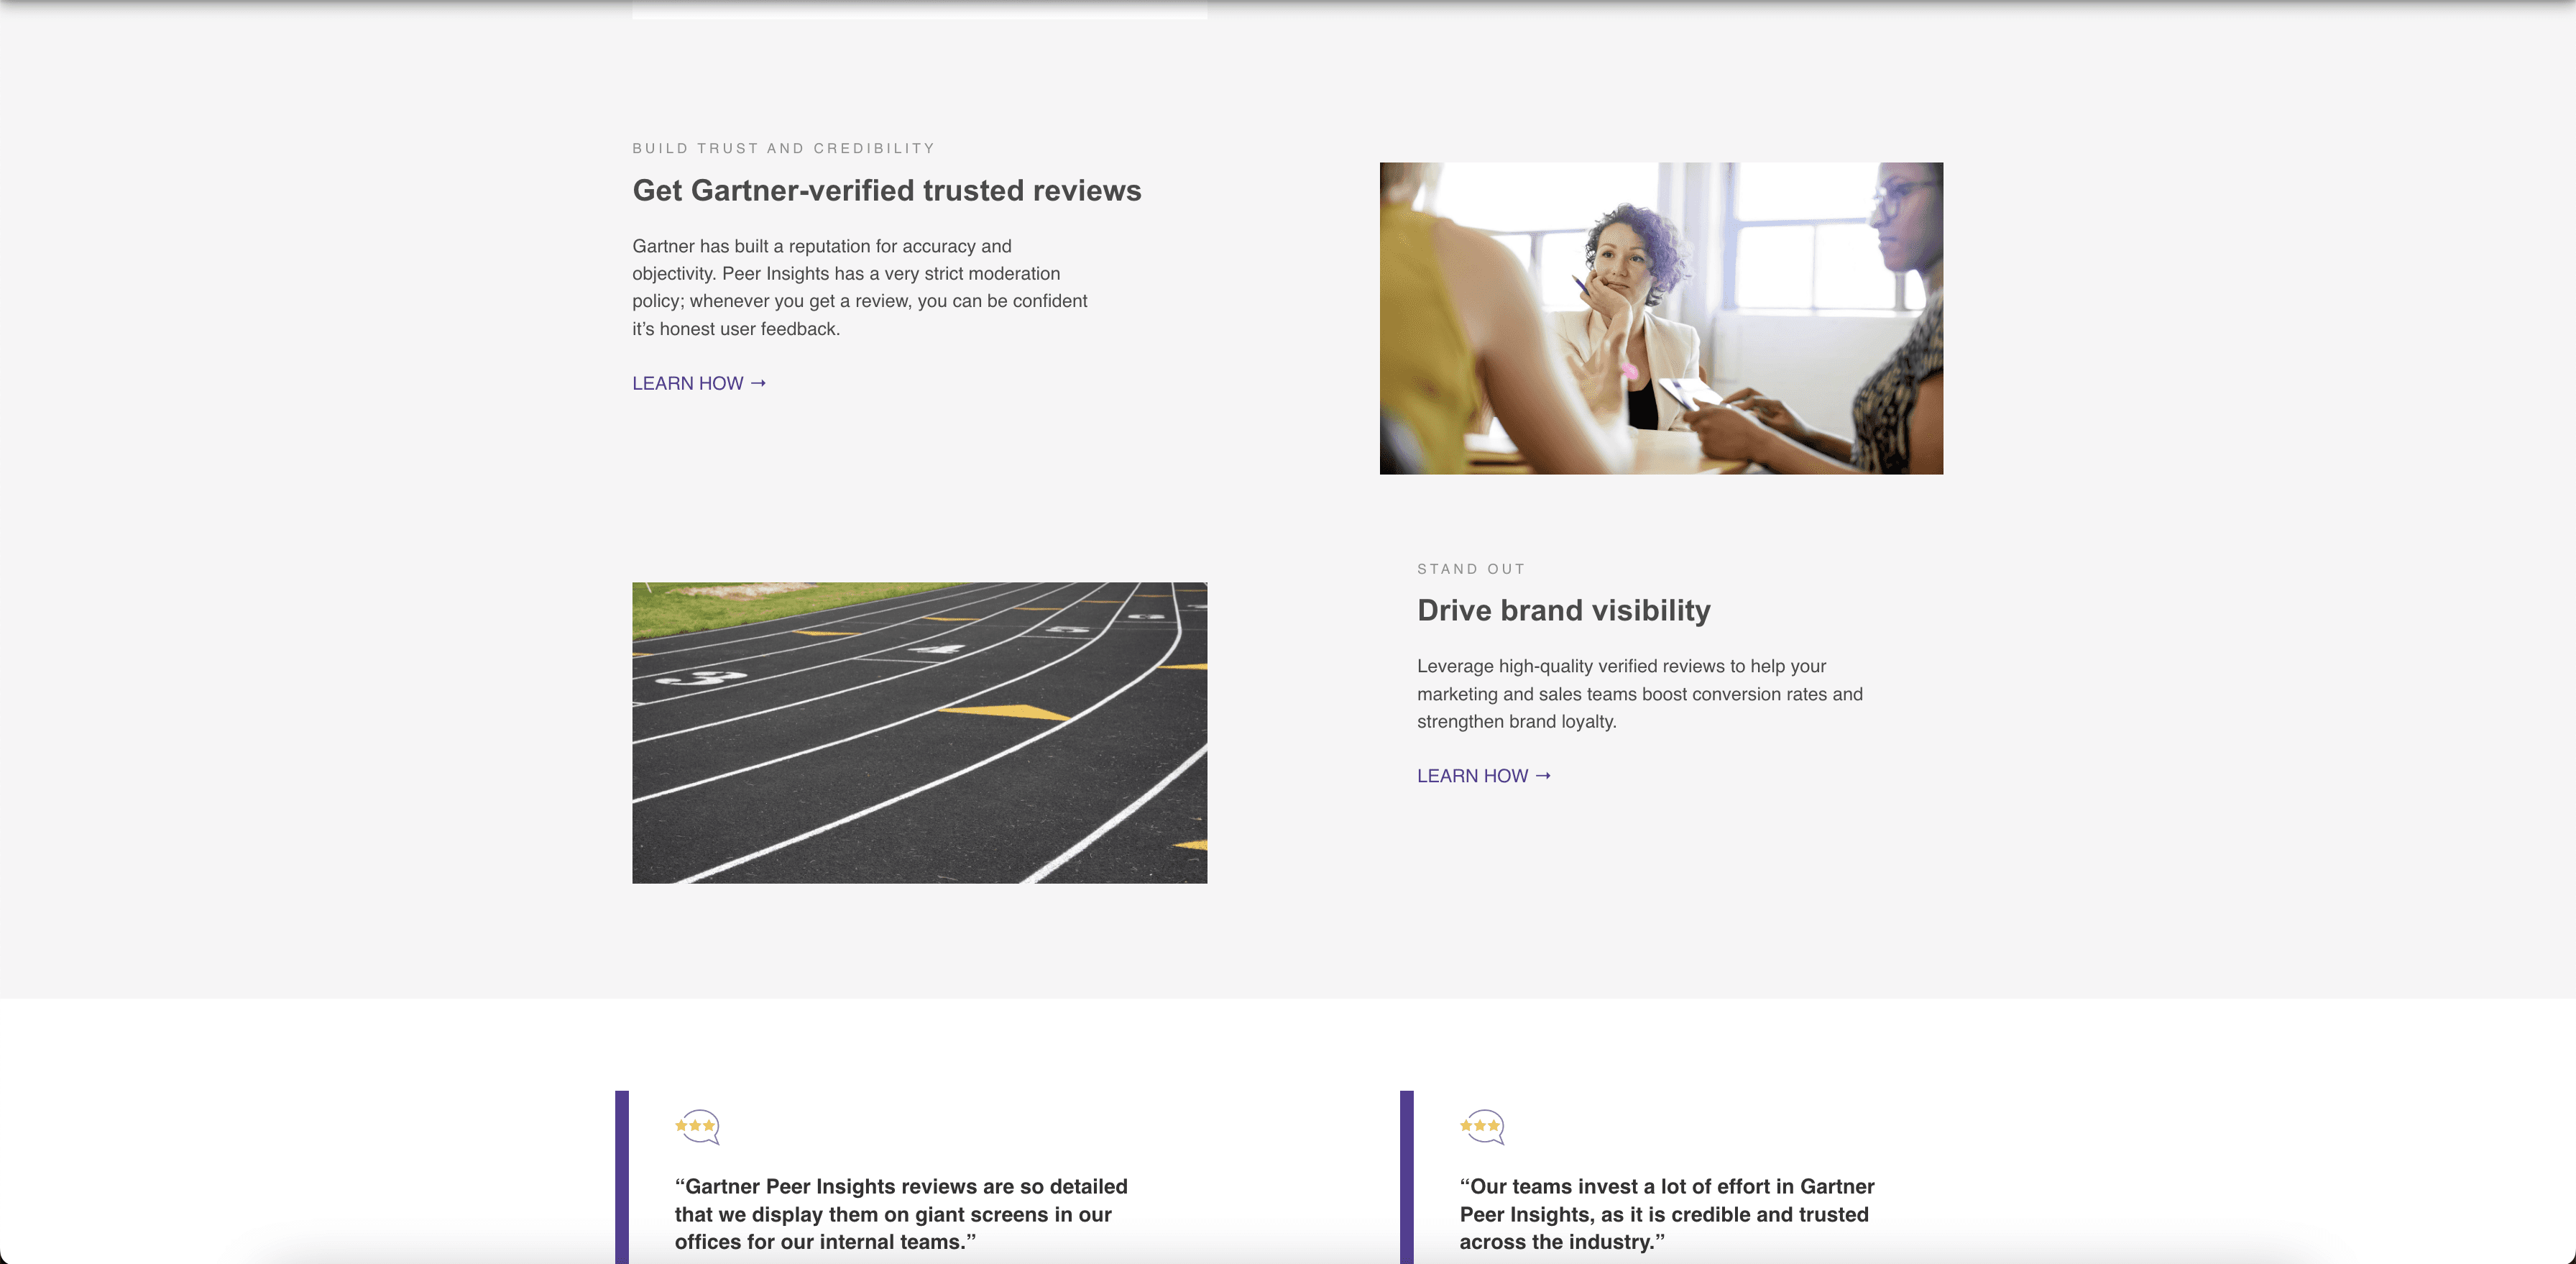This screenshot has height=1264, width=2576.
Task: Click star-rating chat bubble icon above left testimonial
Action: [698, 1127]
